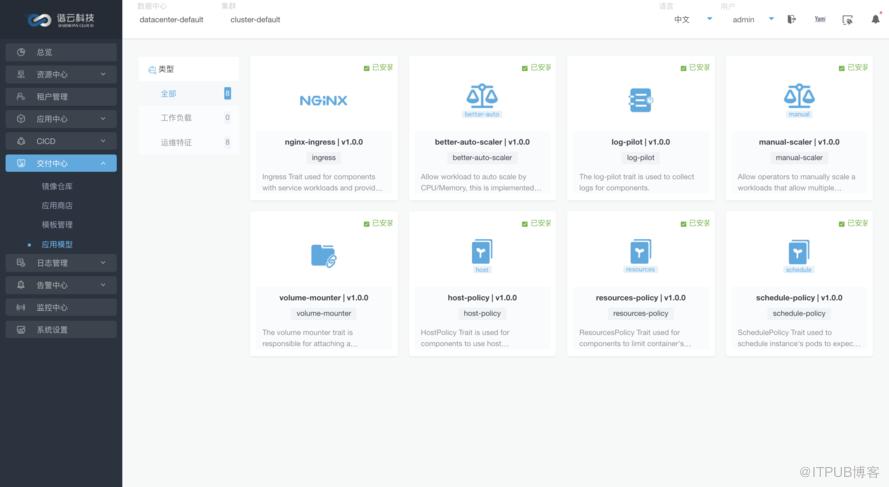This screenshot has width=889, height=487.
Task: Open the admin user dropdown
Action: [x=753, y=19]
